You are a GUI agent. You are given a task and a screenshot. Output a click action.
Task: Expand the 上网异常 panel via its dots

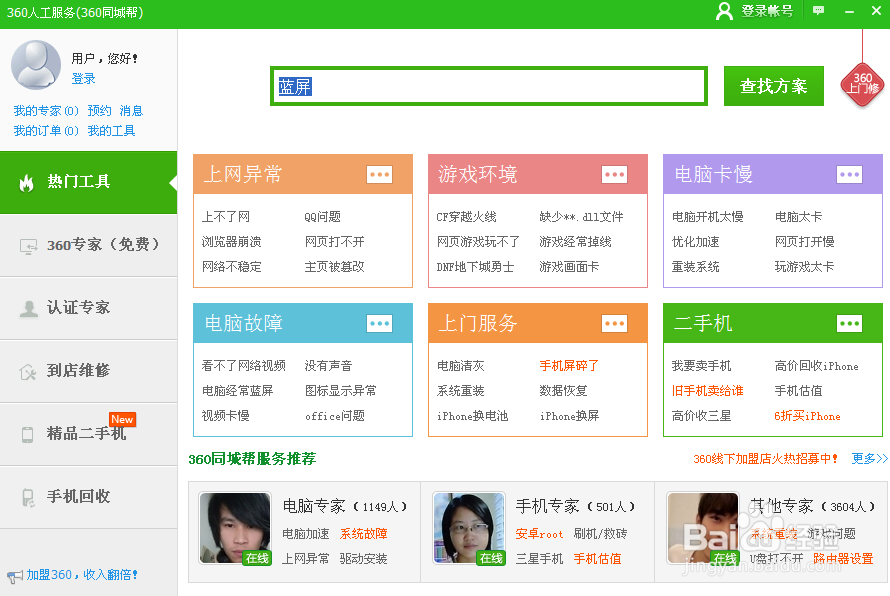pyautogui.click(x=379, y=173)
